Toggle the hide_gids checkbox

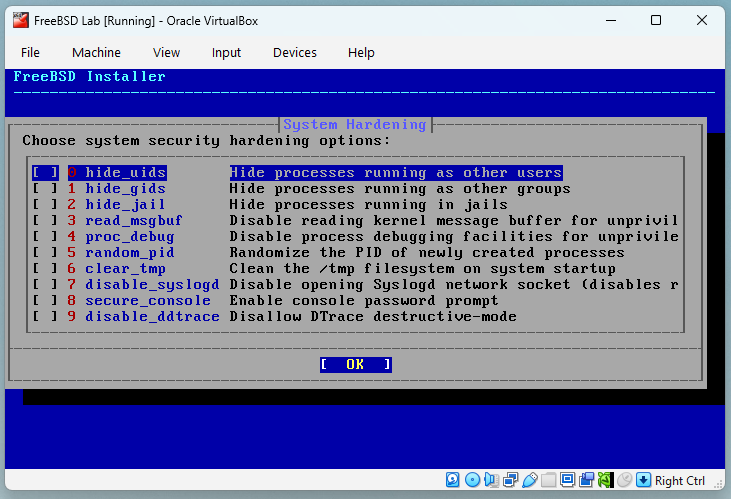[x=45, y=188]
